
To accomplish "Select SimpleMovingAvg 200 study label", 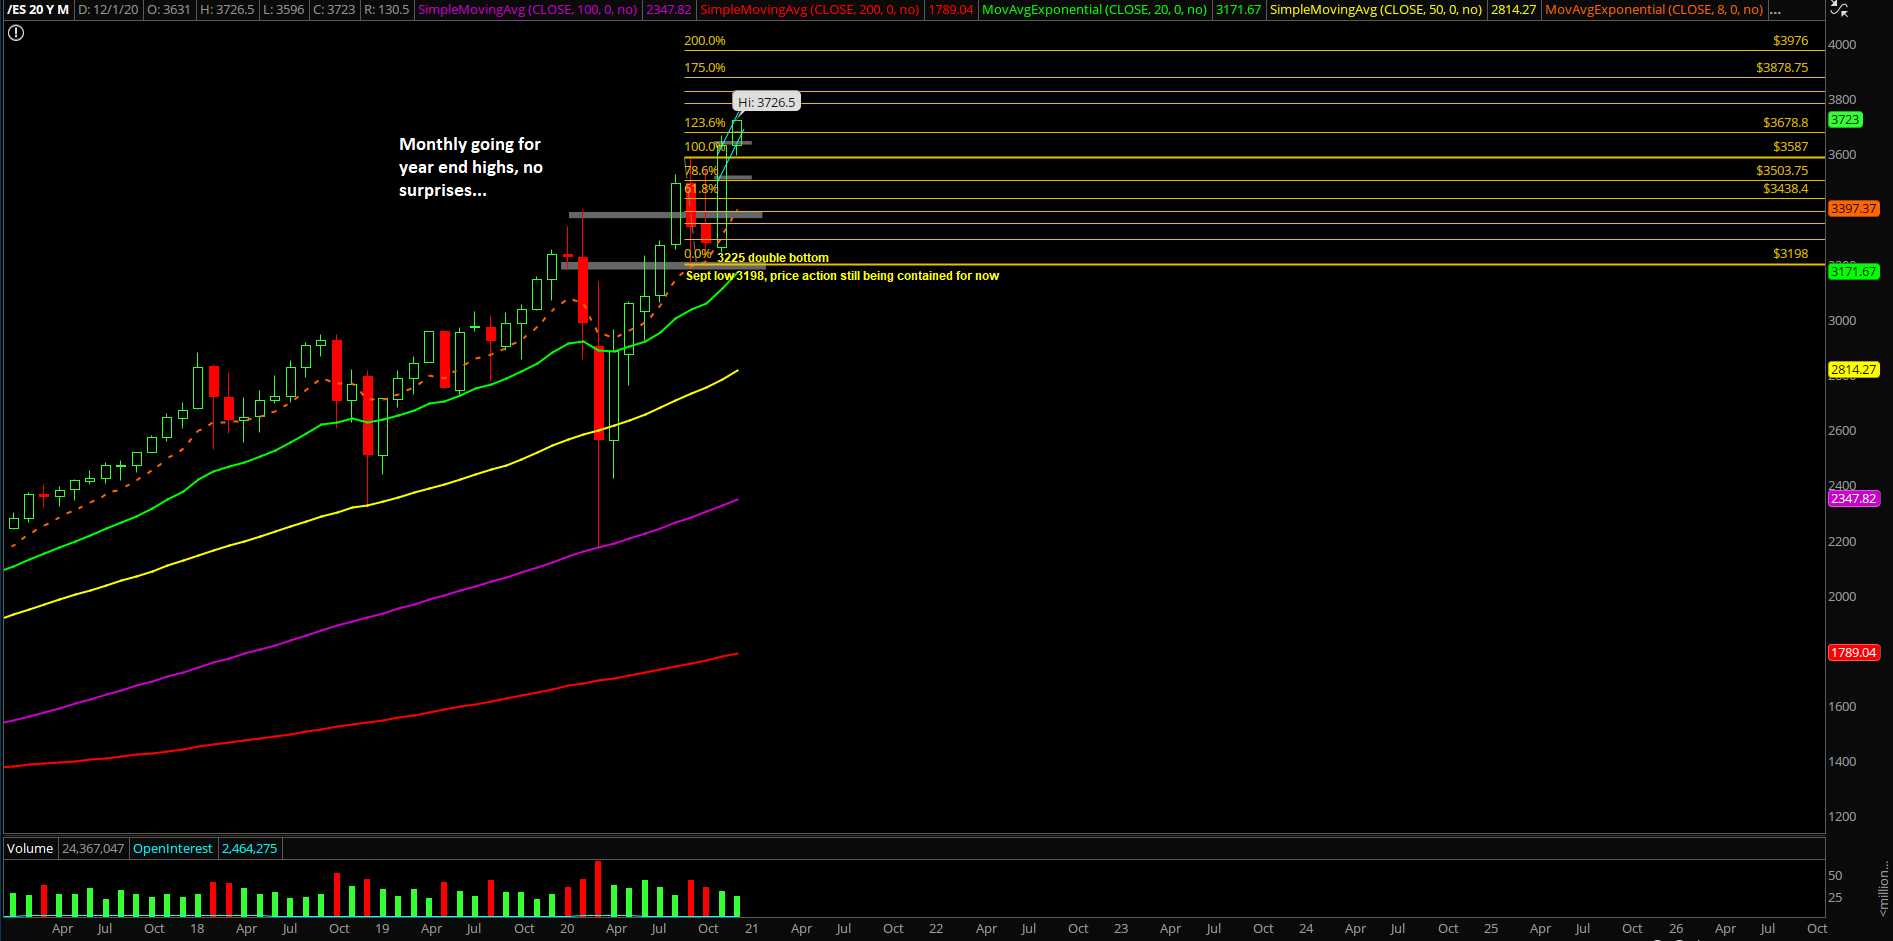I will 809,10.
